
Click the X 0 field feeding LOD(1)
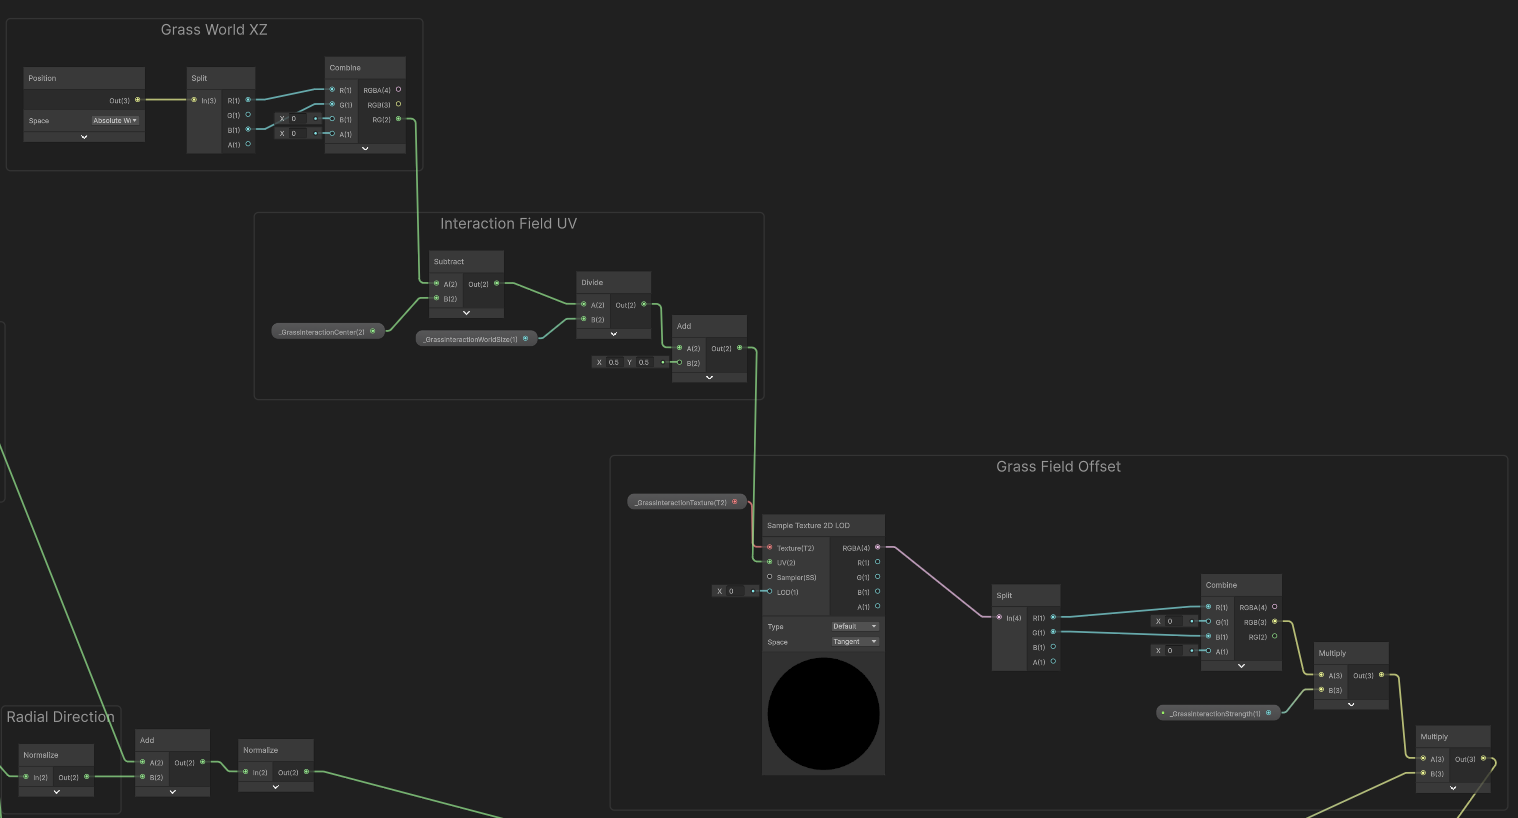pos(730,591)
